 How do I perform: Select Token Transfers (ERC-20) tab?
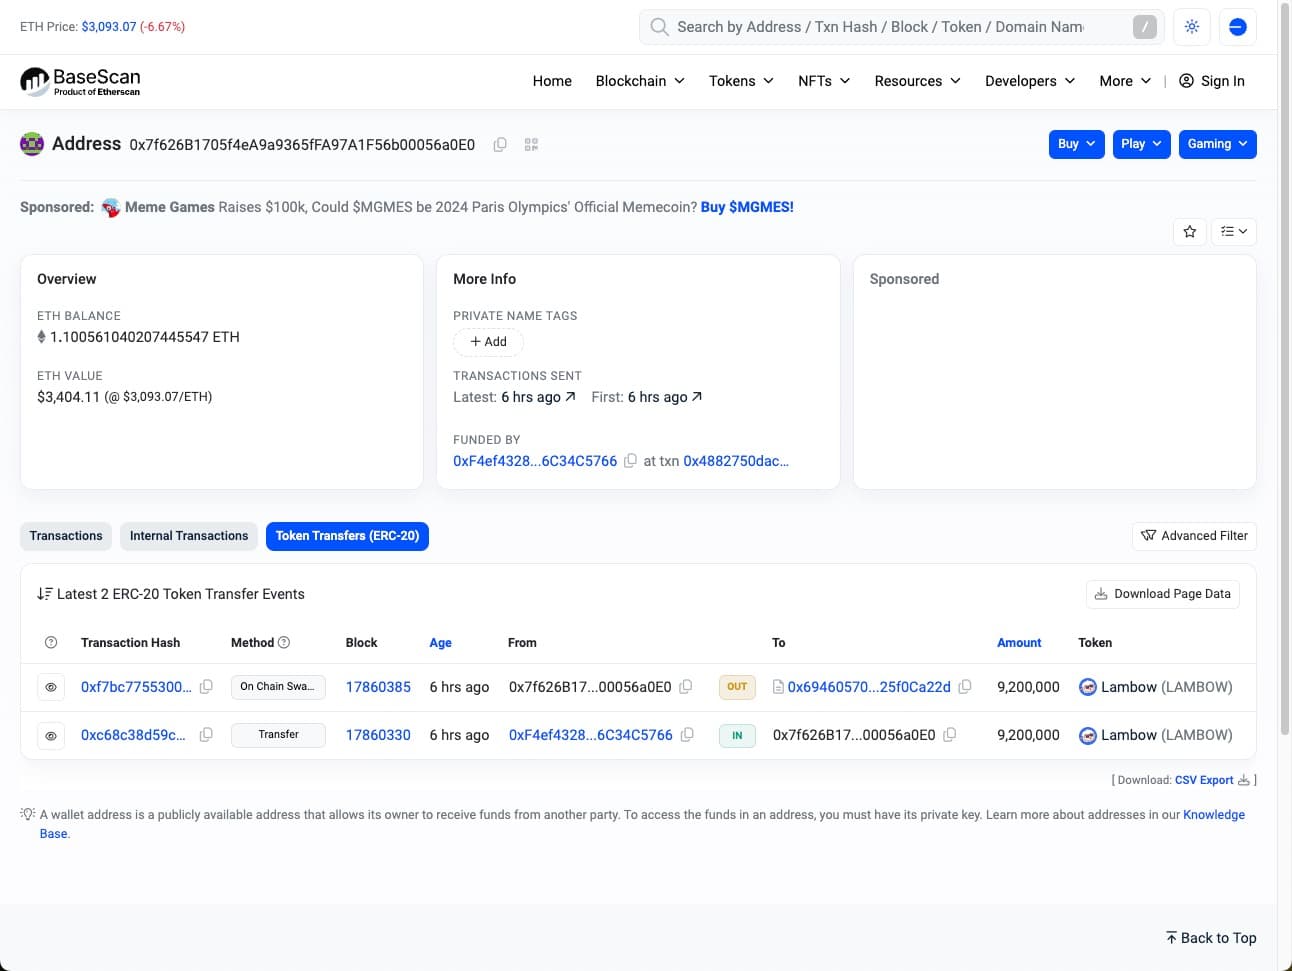point(347,536)
